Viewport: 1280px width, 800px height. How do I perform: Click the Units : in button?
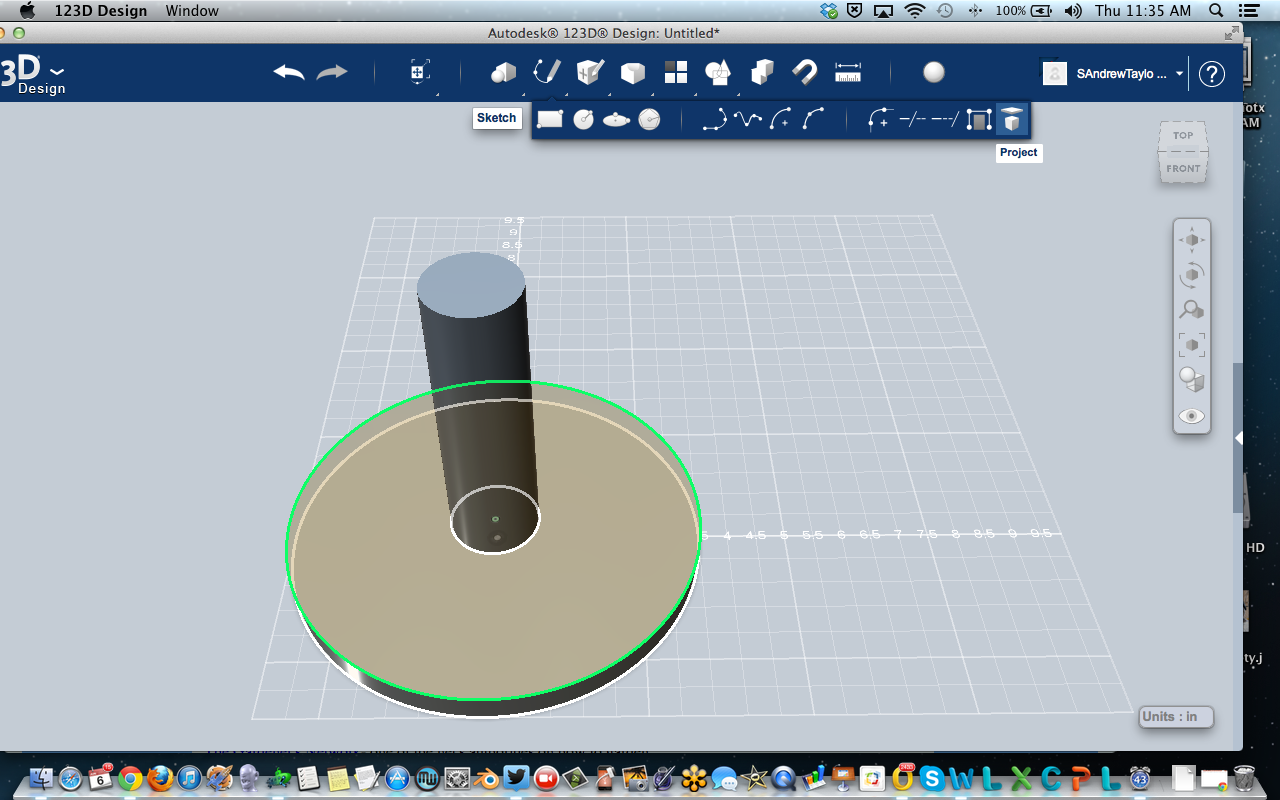pyautogui.click(x=1175, y=717)
